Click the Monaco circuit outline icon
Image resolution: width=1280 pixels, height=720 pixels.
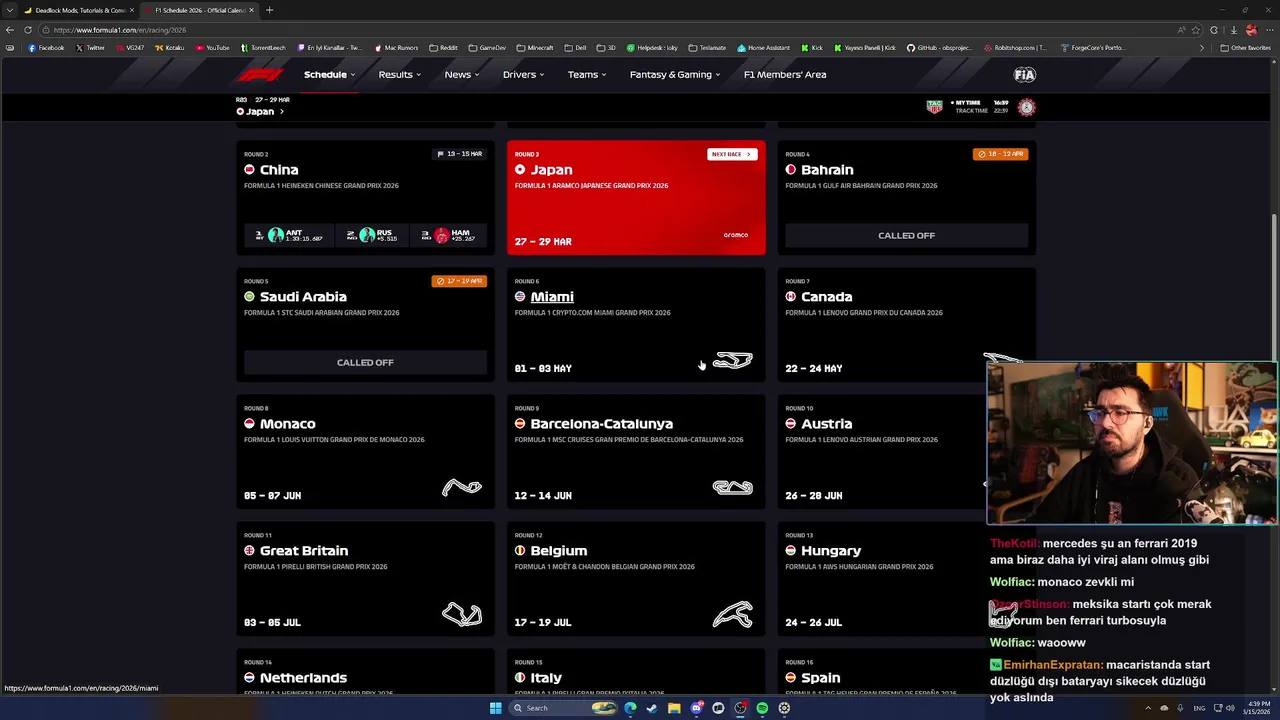coord(462,487)
